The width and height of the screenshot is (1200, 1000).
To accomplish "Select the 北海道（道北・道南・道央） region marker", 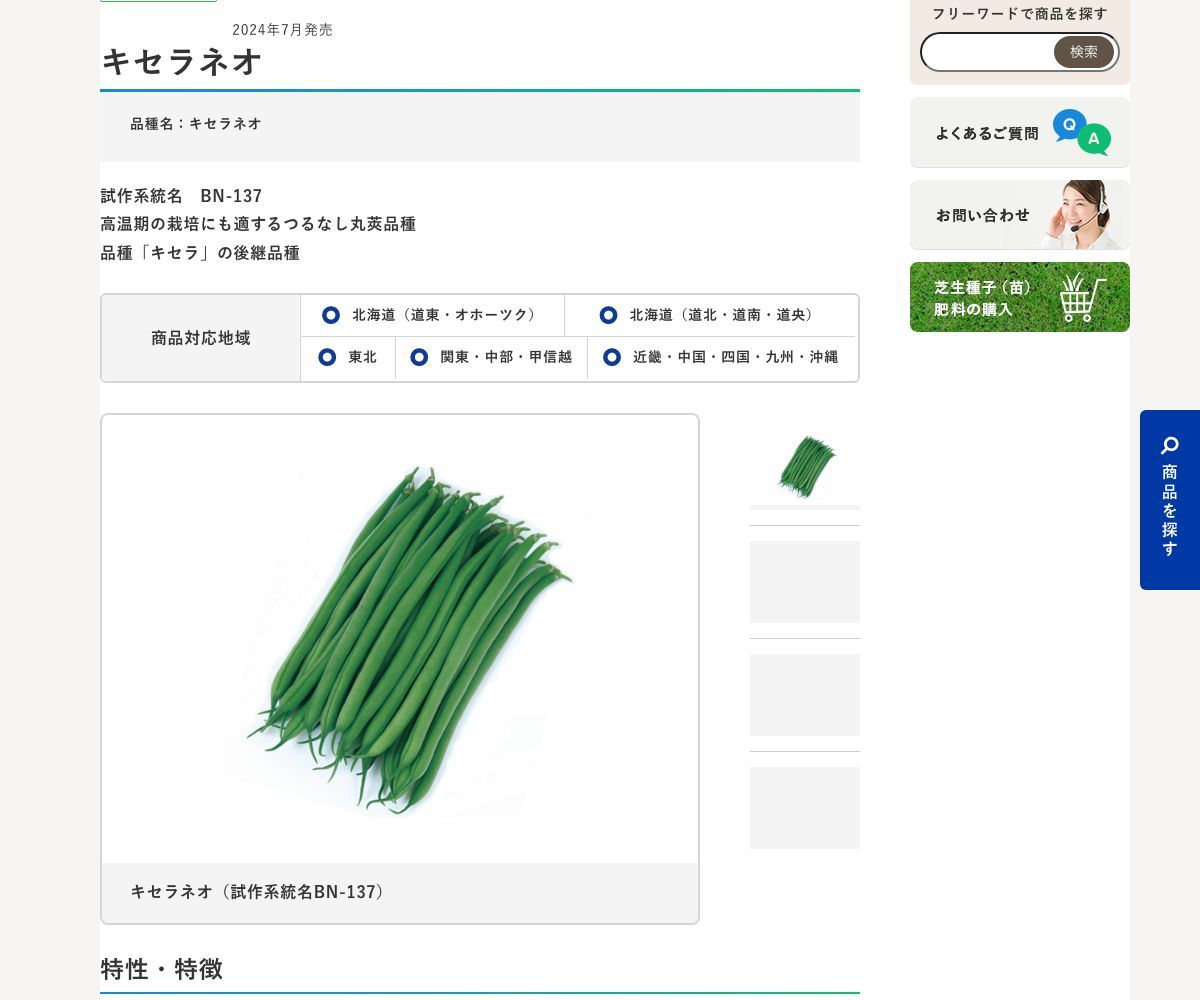I will (608, 315).
